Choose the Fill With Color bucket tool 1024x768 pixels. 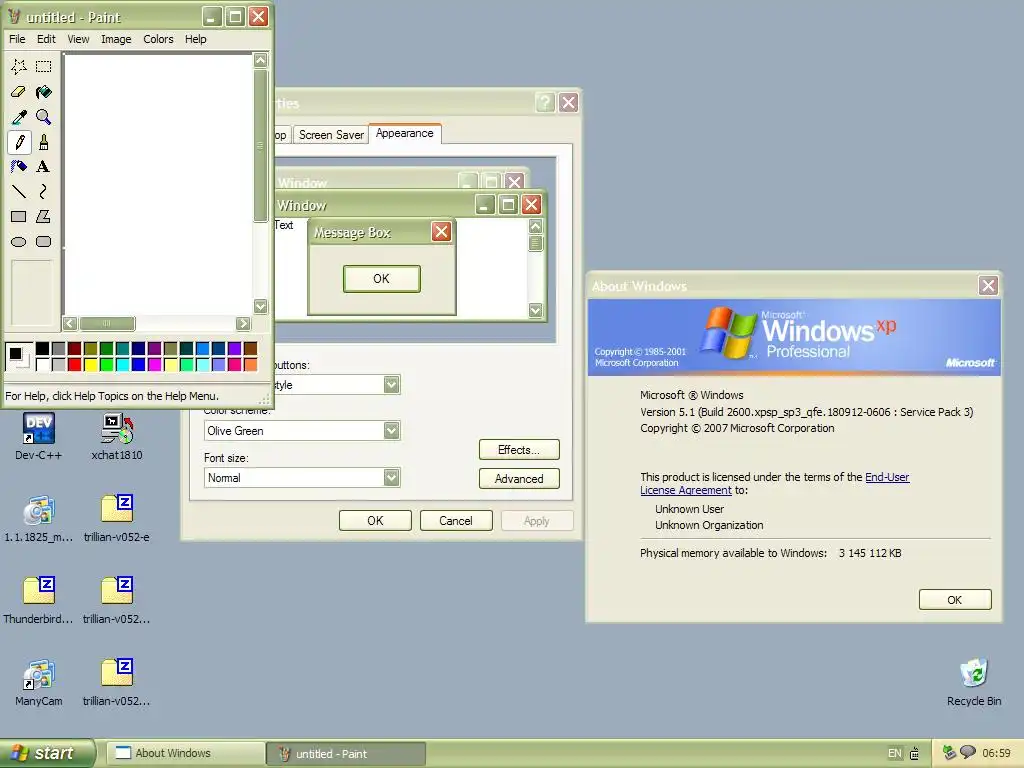pyautogui.click(x=44, y=92)
